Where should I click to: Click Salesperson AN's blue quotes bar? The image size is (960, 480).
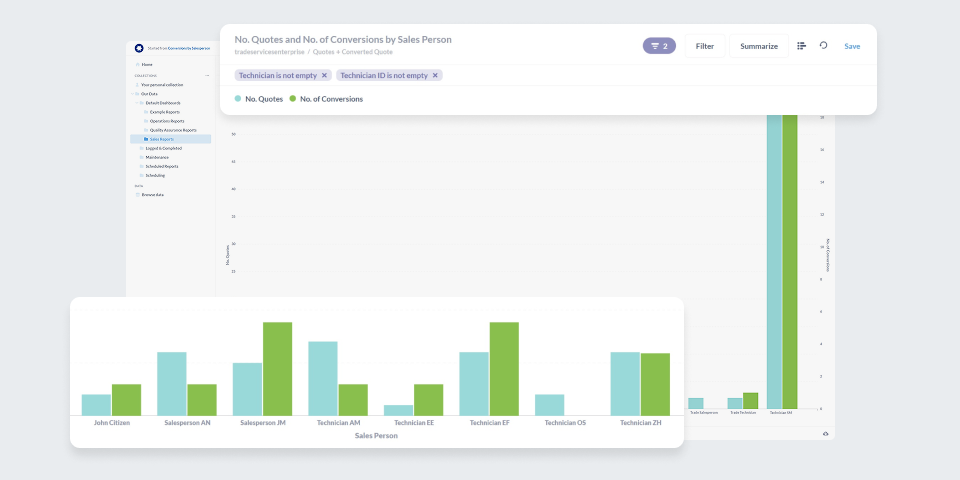click(171, 384)
